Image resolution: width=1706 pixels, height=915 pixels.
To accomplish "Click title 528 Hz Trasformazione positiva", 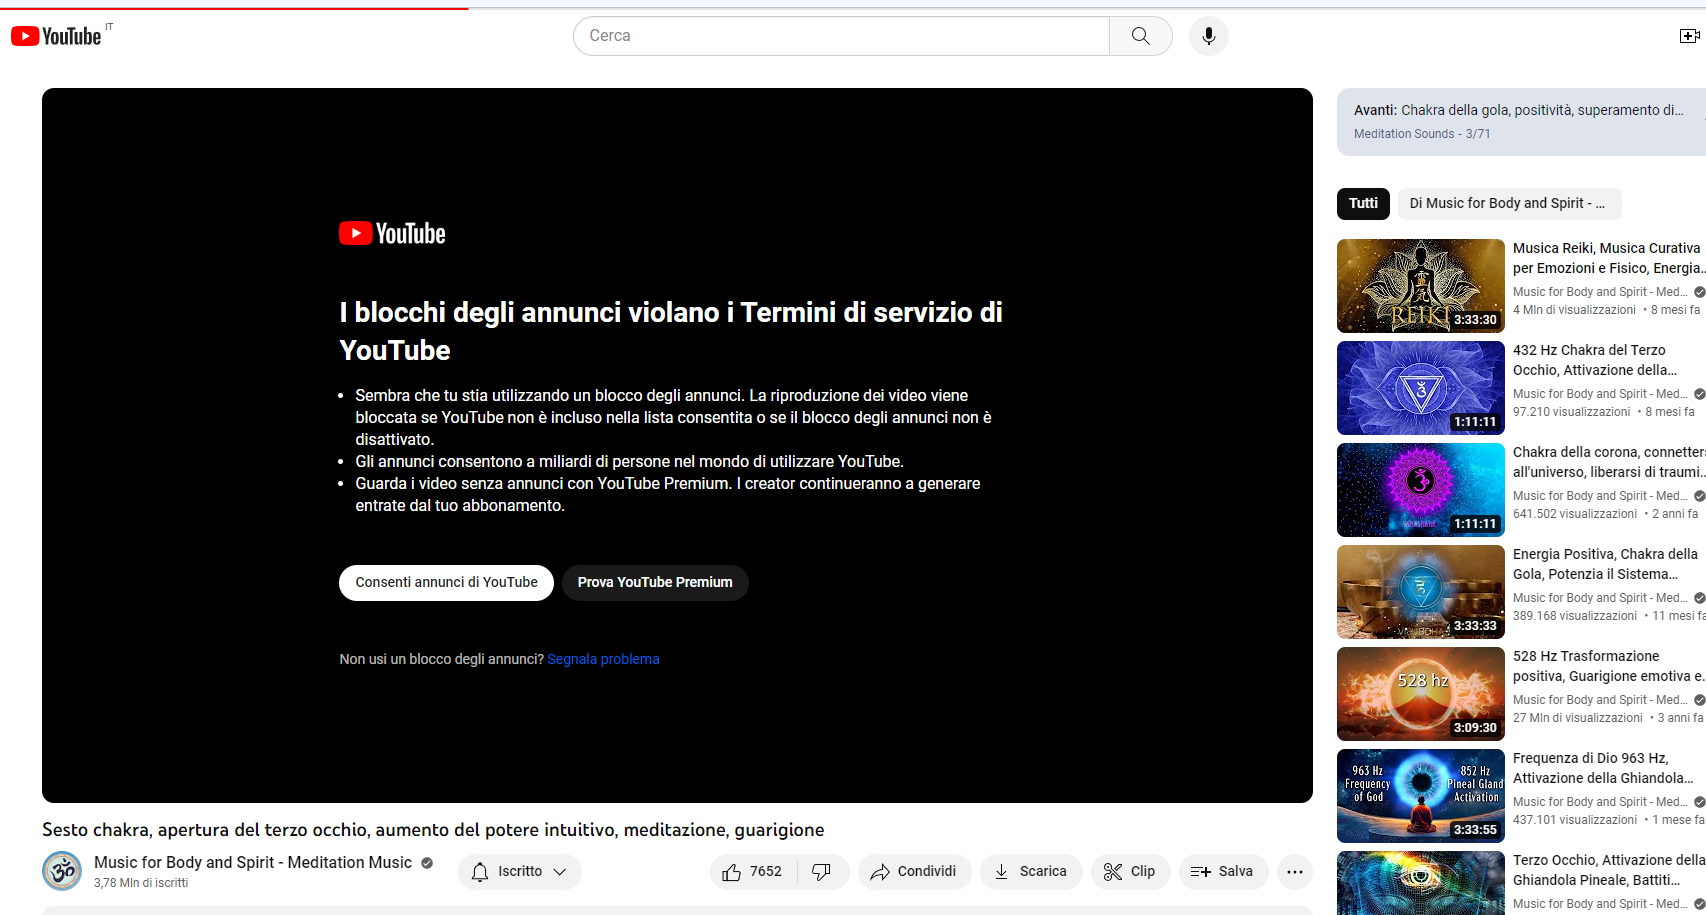I will click(1609, 666).
